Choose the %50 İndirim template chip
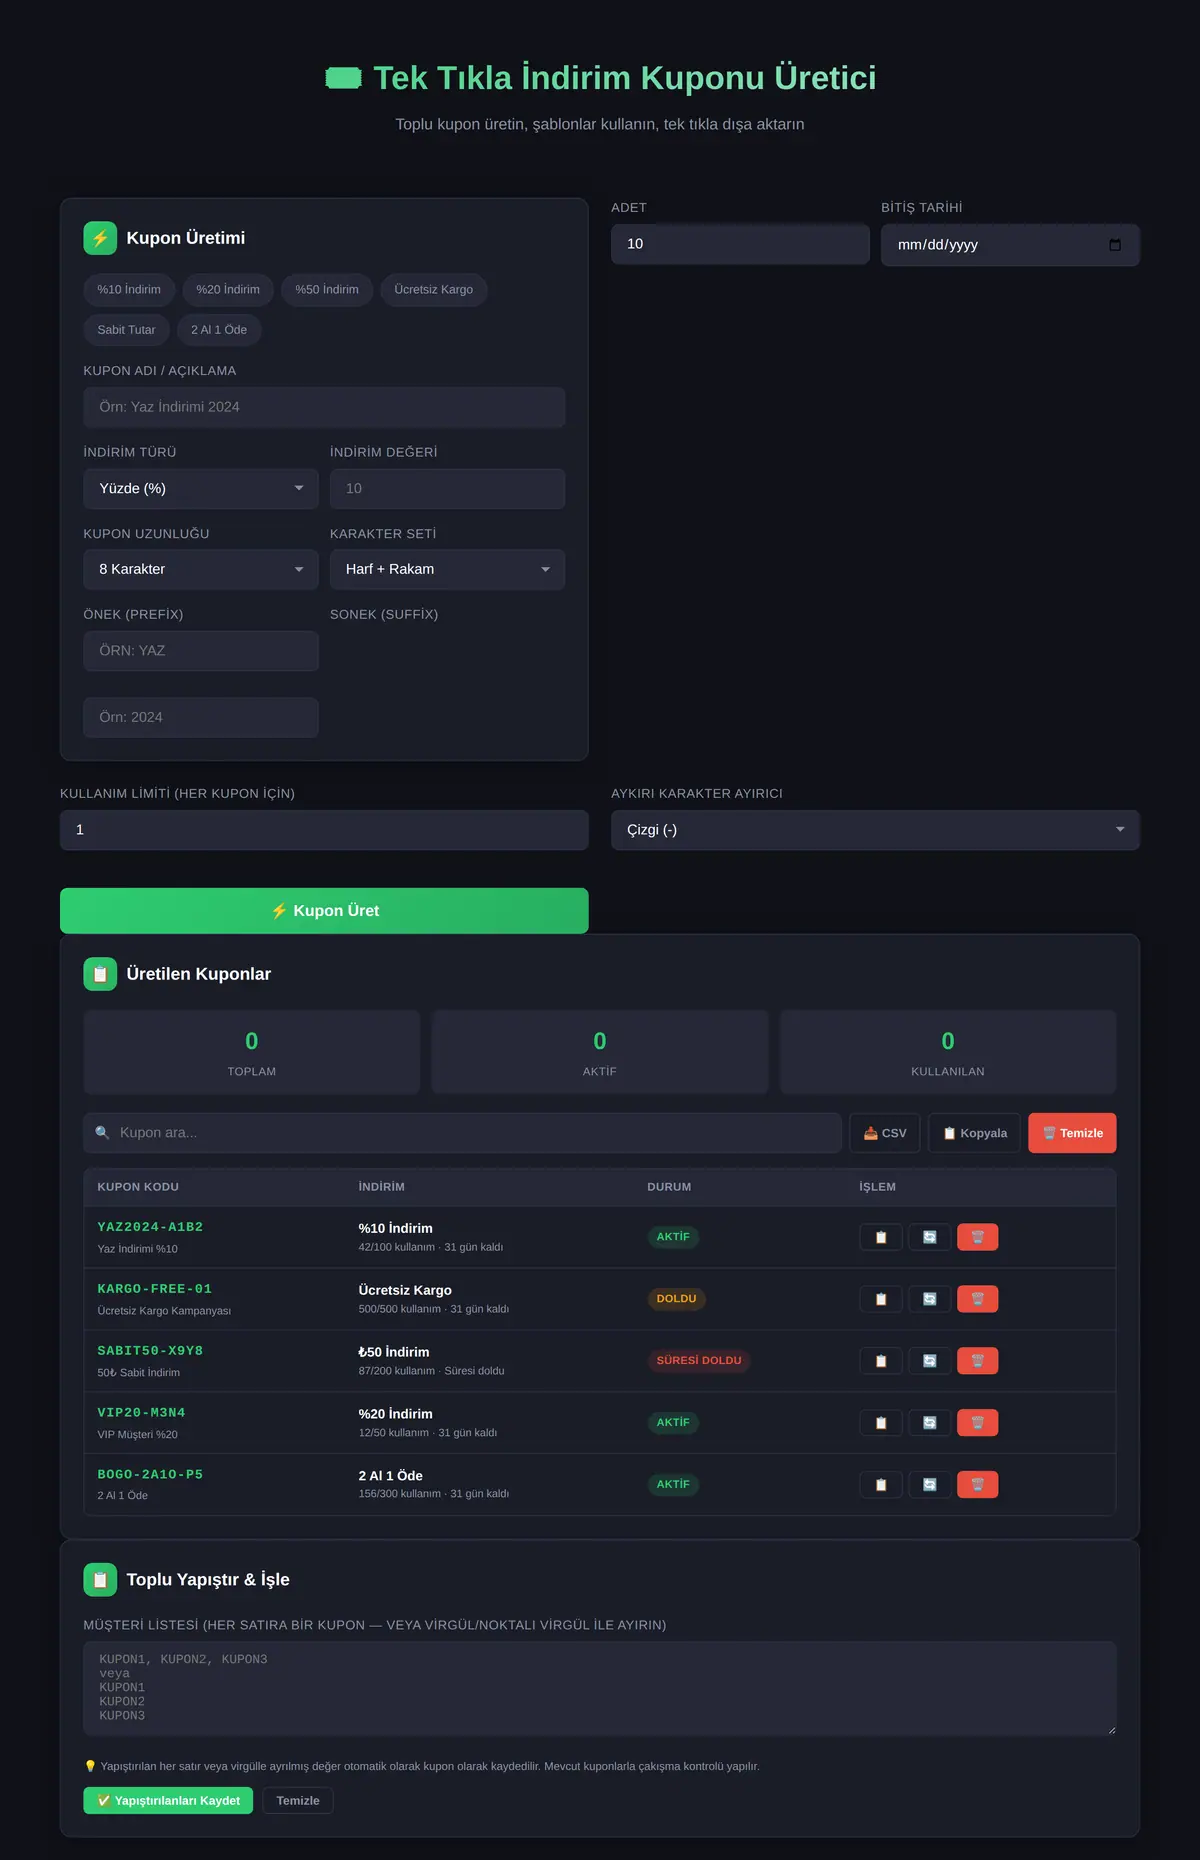The height and width of the screenshot is (1860, 1200). (x=327, y=290)
